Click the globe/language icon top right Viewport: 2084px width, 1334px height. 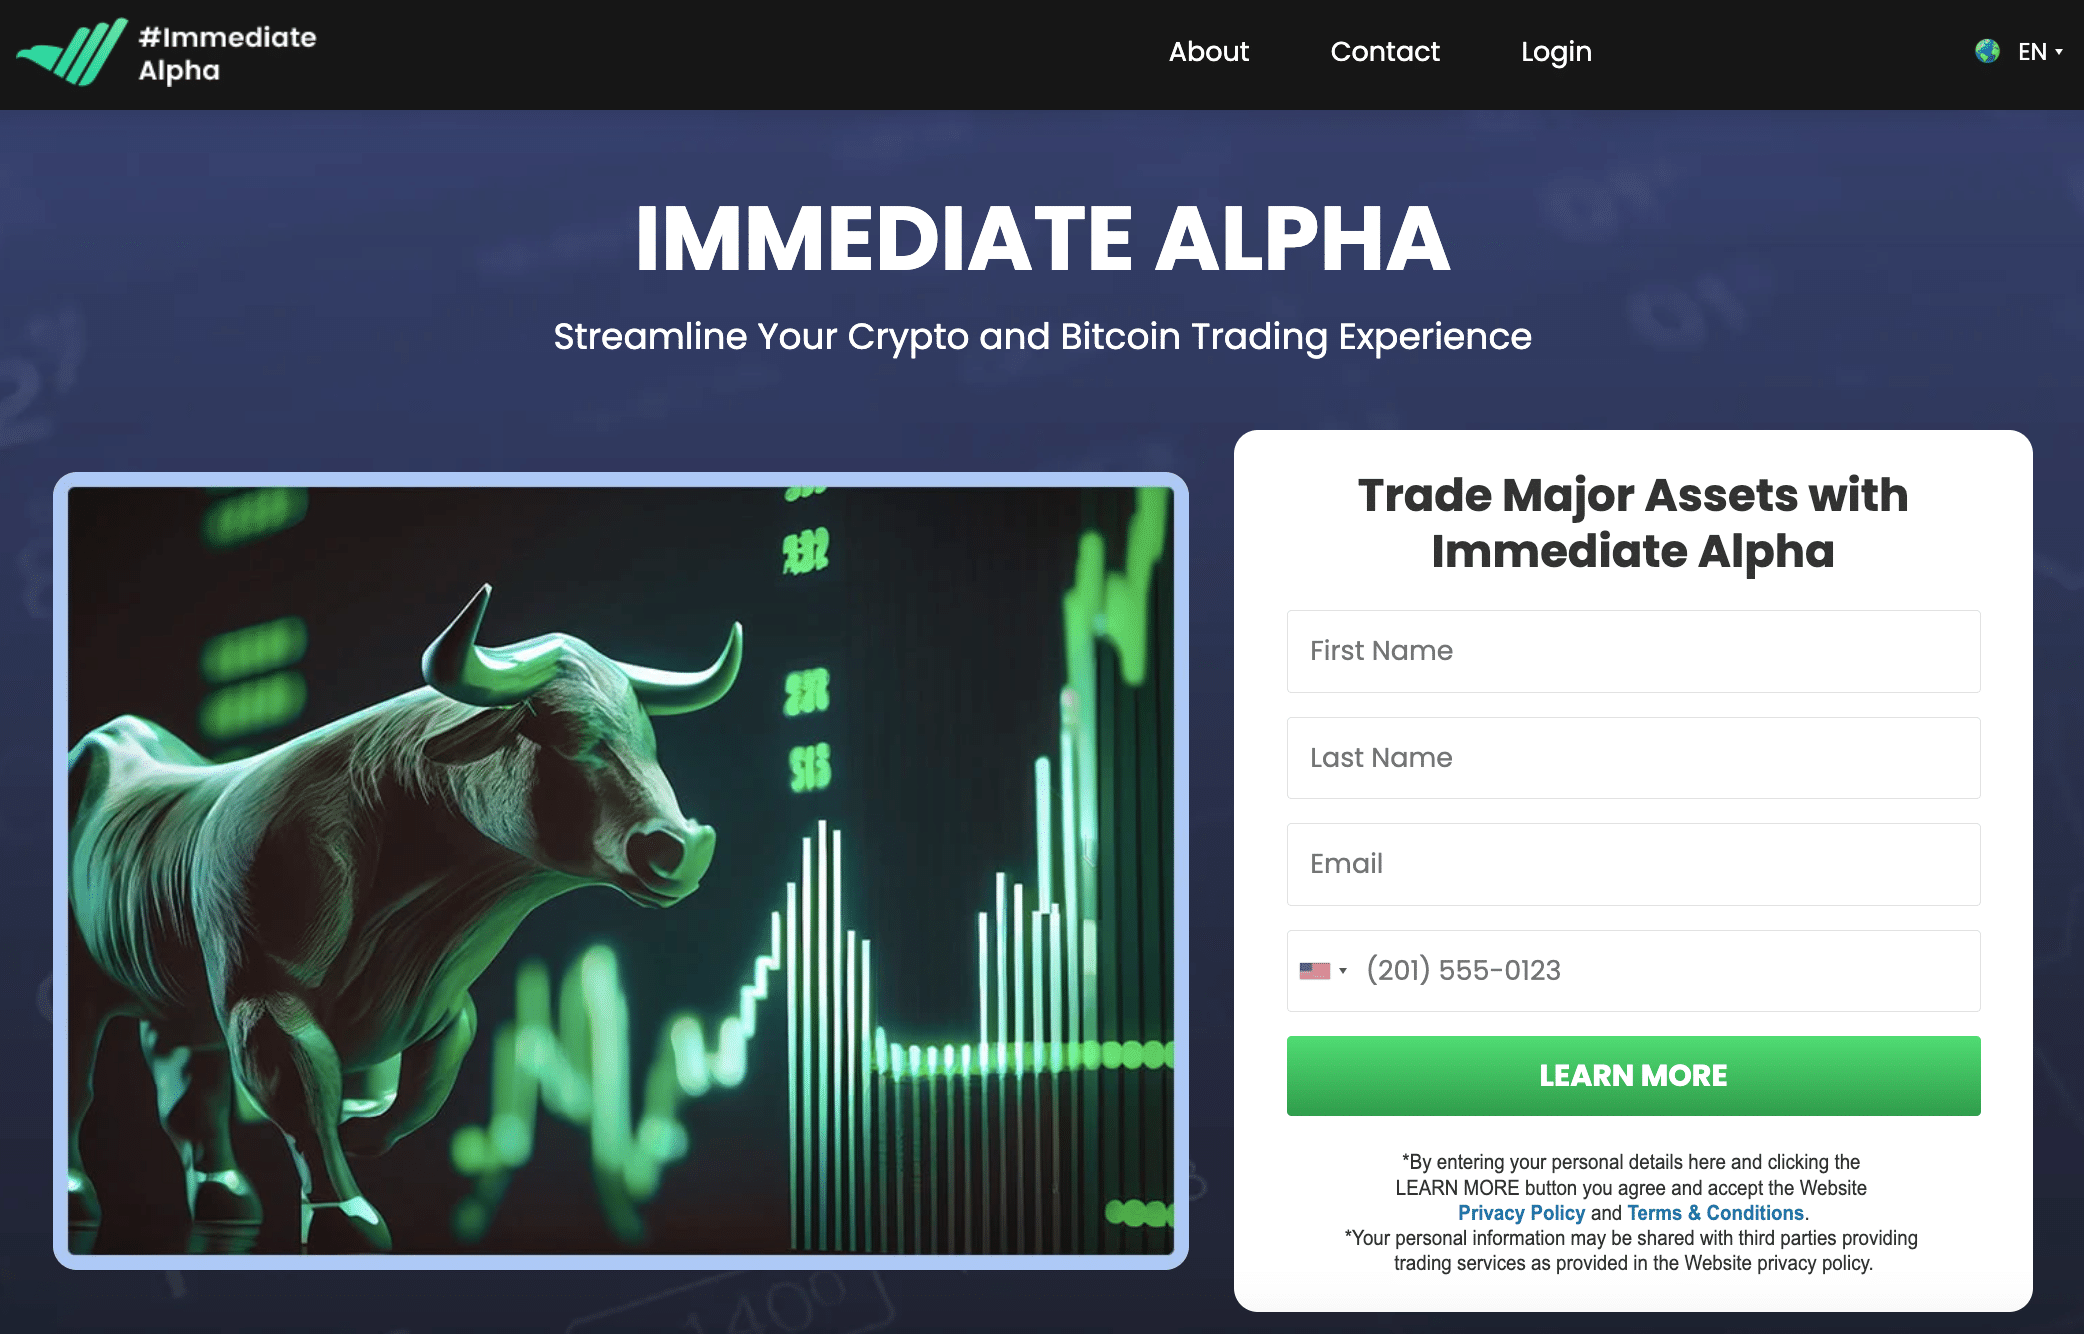(1985, 50)
